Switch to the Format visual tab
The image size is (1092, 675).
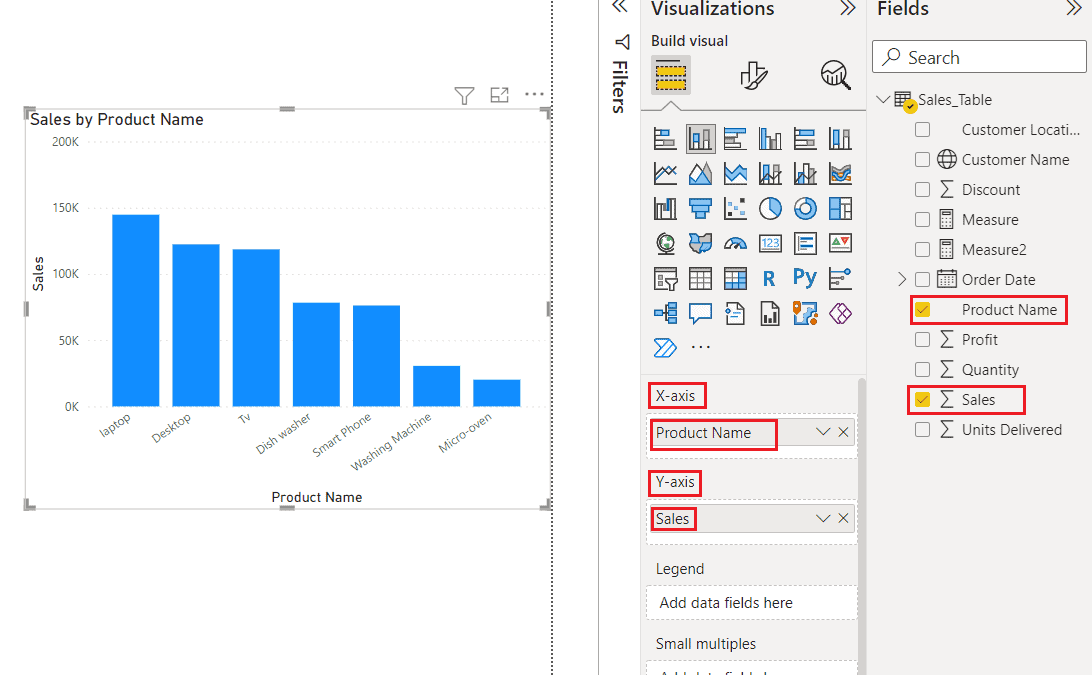[x=753, y=75]
